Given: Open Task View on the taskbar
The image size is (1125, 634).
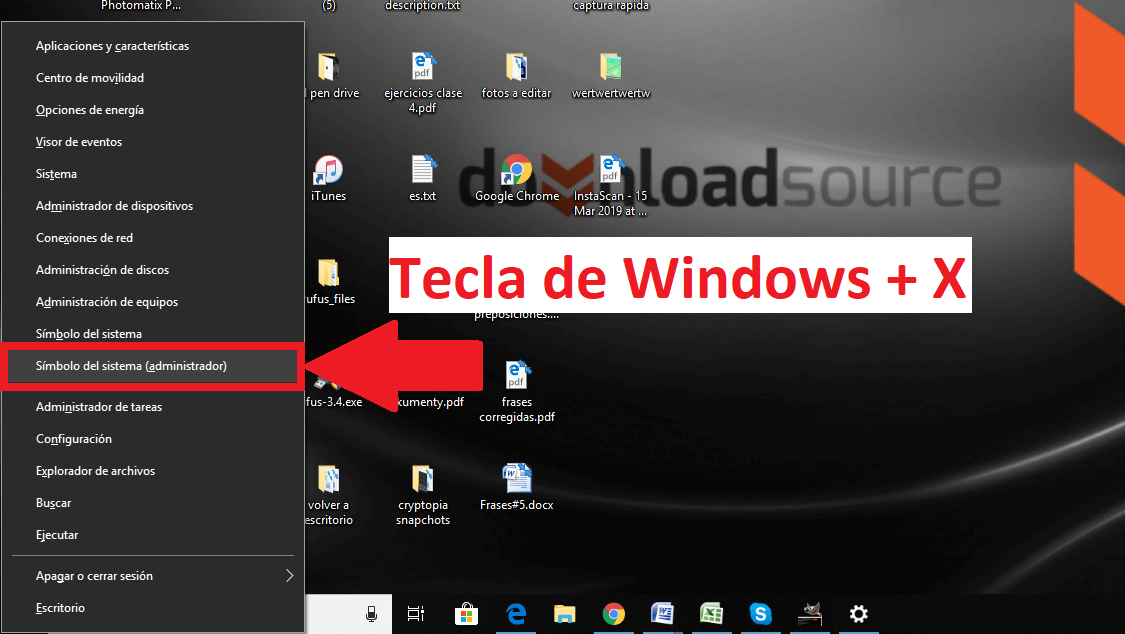Looking at the screenshot, I should tap(415, 614).
